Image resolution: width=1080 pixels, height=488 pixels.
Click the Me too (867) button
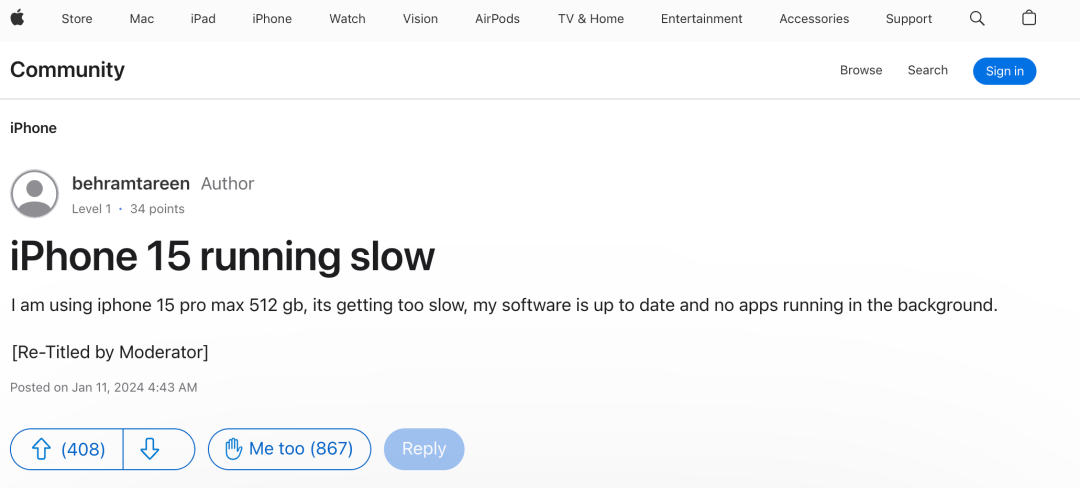click(x=289, y=449)
